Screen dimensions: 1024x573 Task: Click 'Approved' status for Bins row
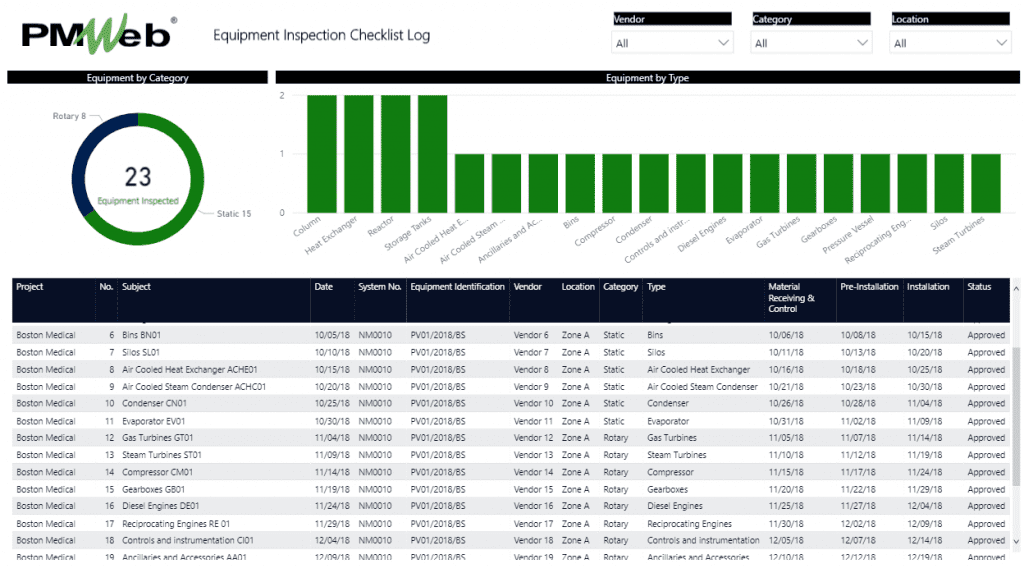pyautogui.click(x=986, y=335)
